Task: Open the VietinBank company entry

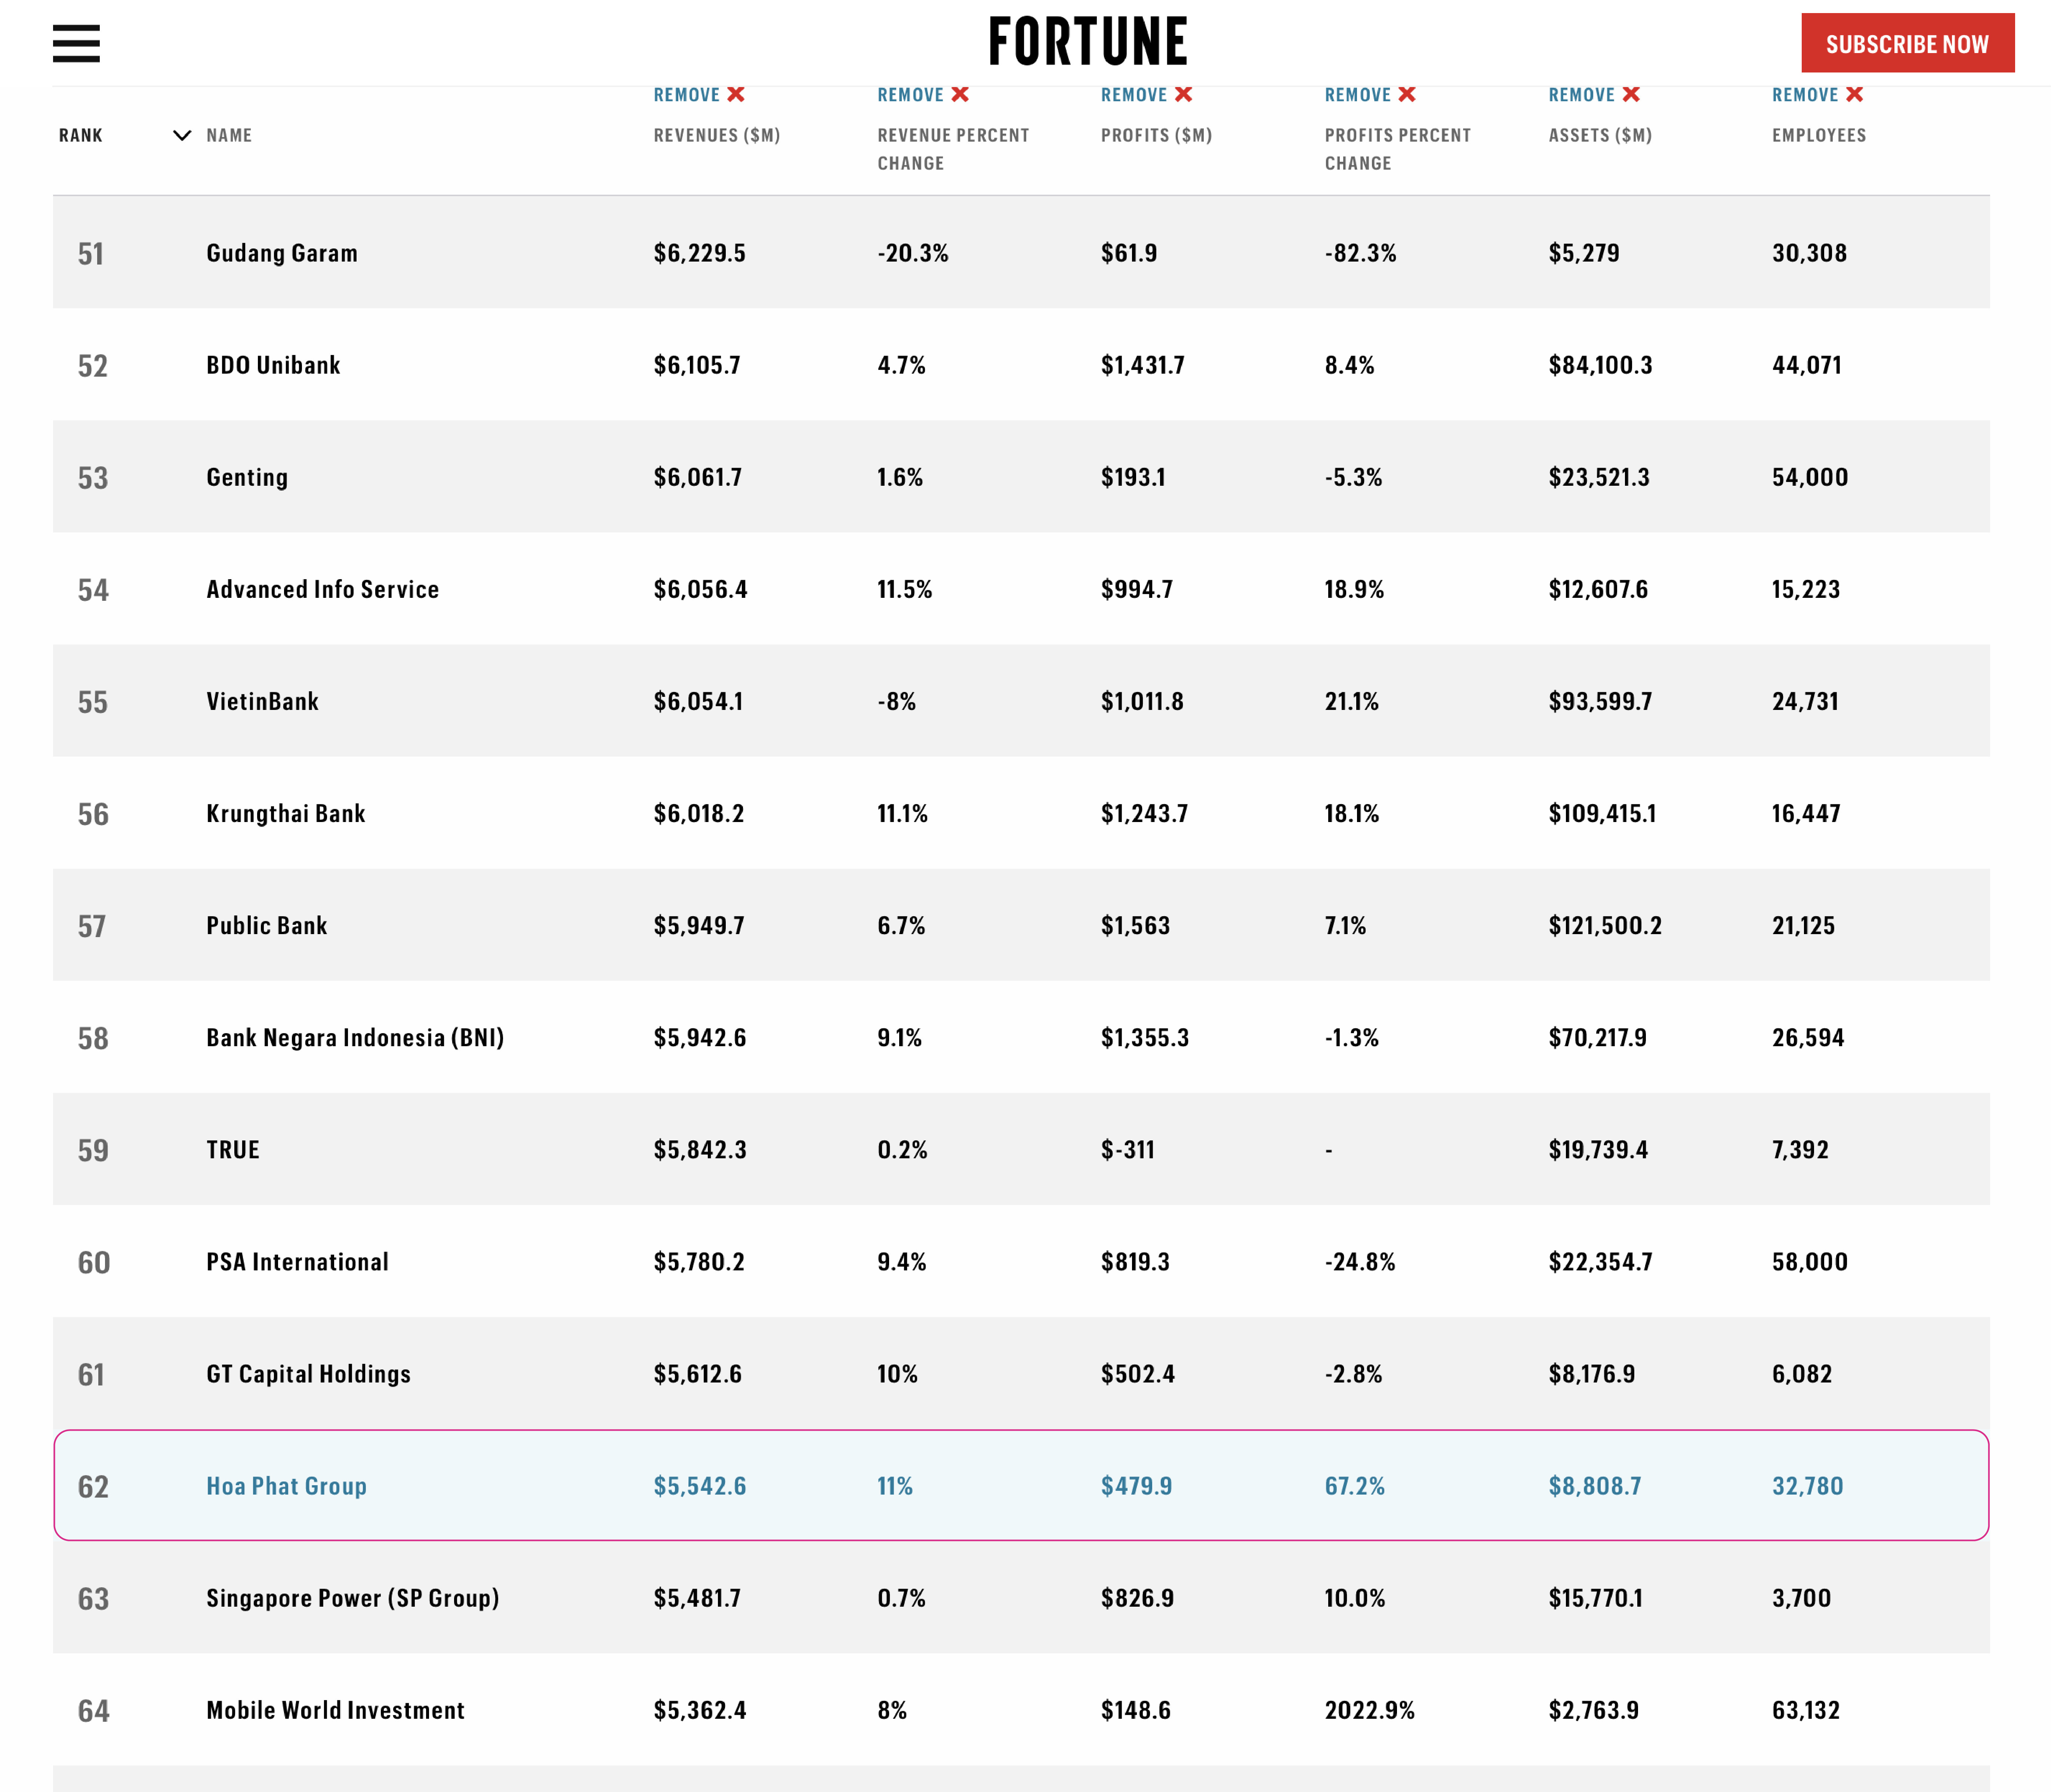Action: pos(262,701)
